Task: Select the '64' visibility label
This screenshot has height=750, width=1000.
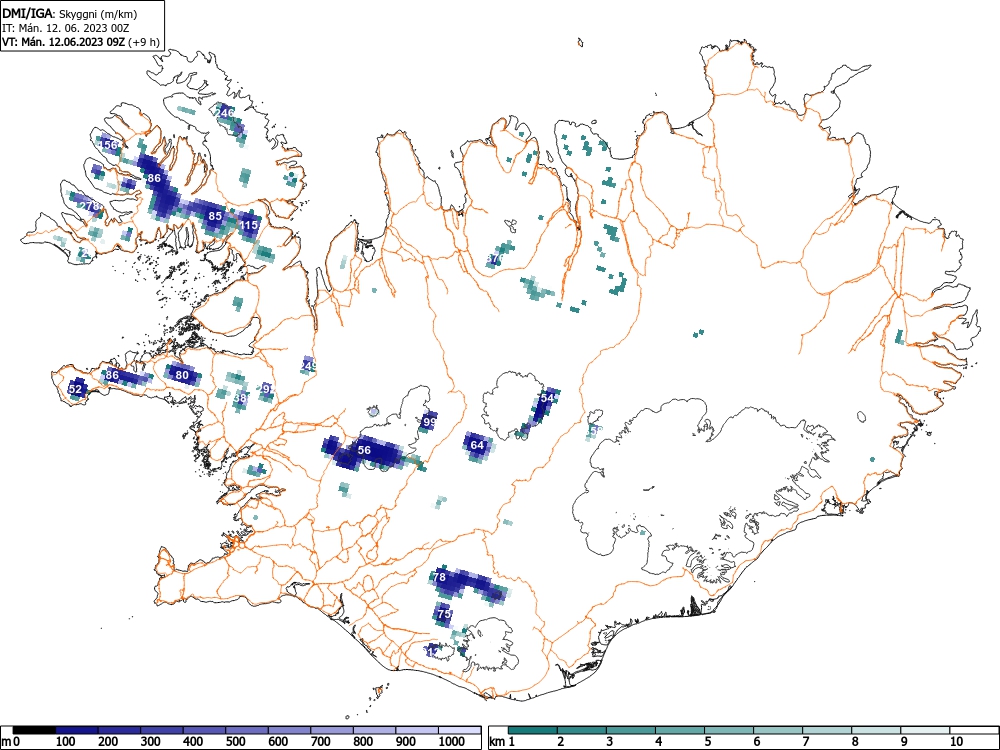Action: pyautogui.click(x=477, y=445)
